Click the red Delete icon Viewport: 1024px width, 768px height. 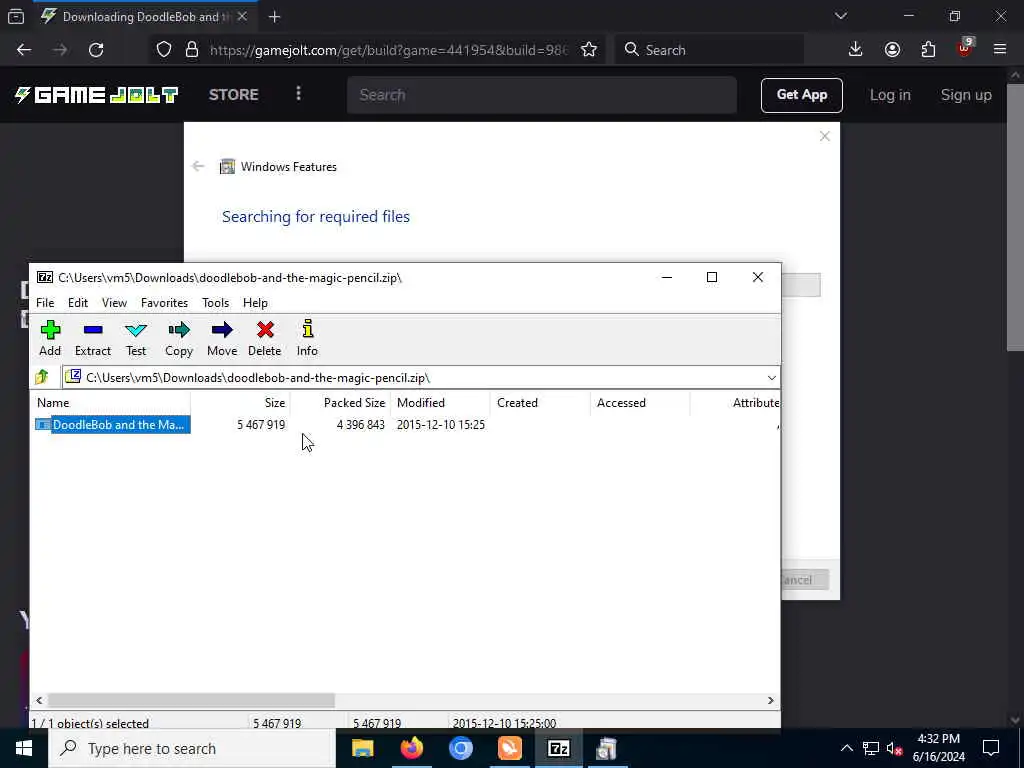[264, 338]
